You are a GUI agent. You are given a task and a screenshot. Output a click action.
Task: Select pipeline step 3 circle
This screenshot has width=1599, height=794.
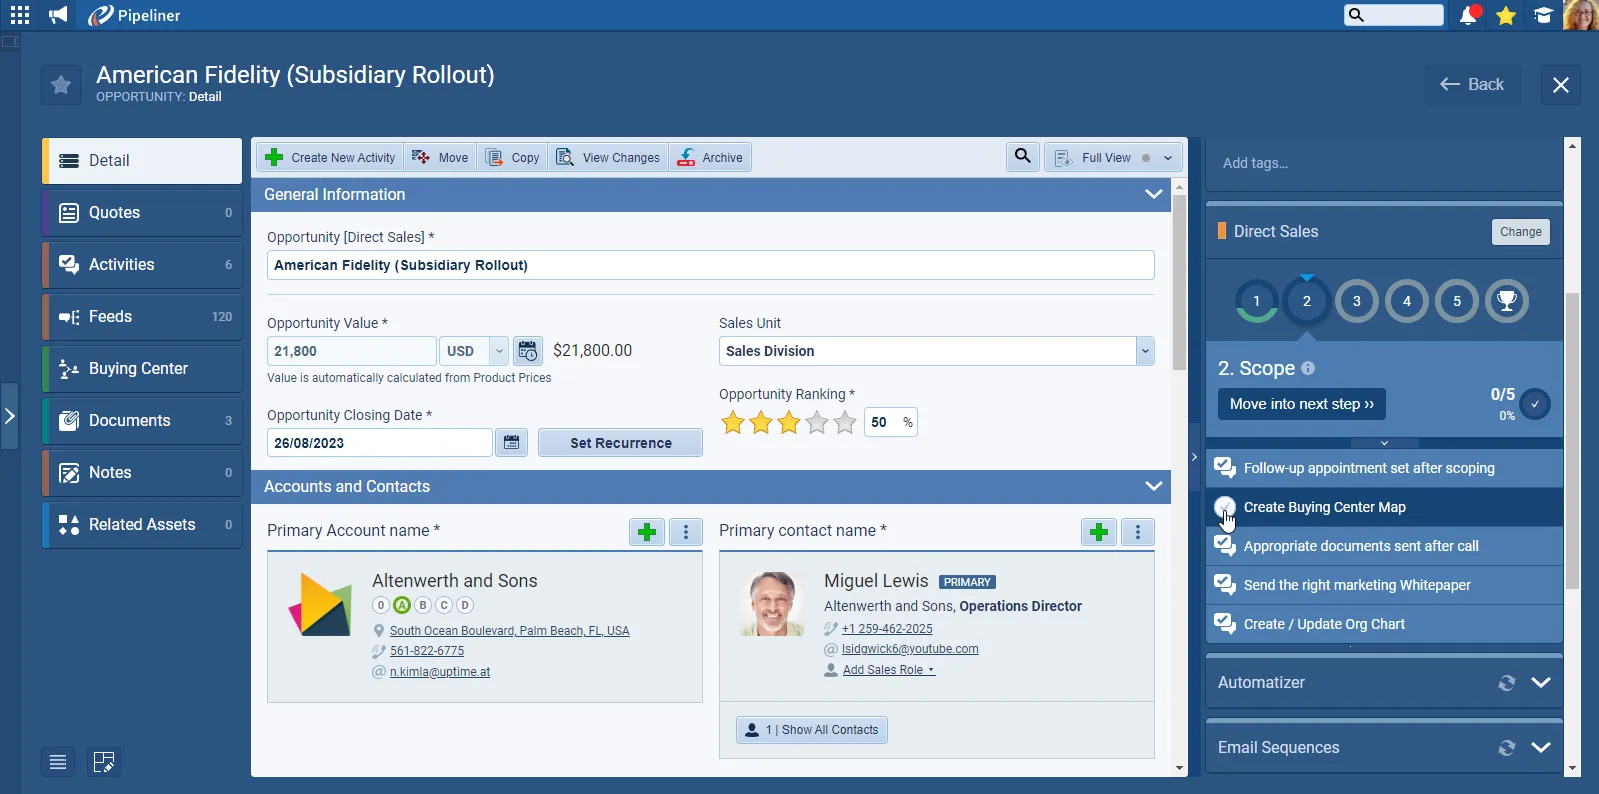click(1357, 301)
